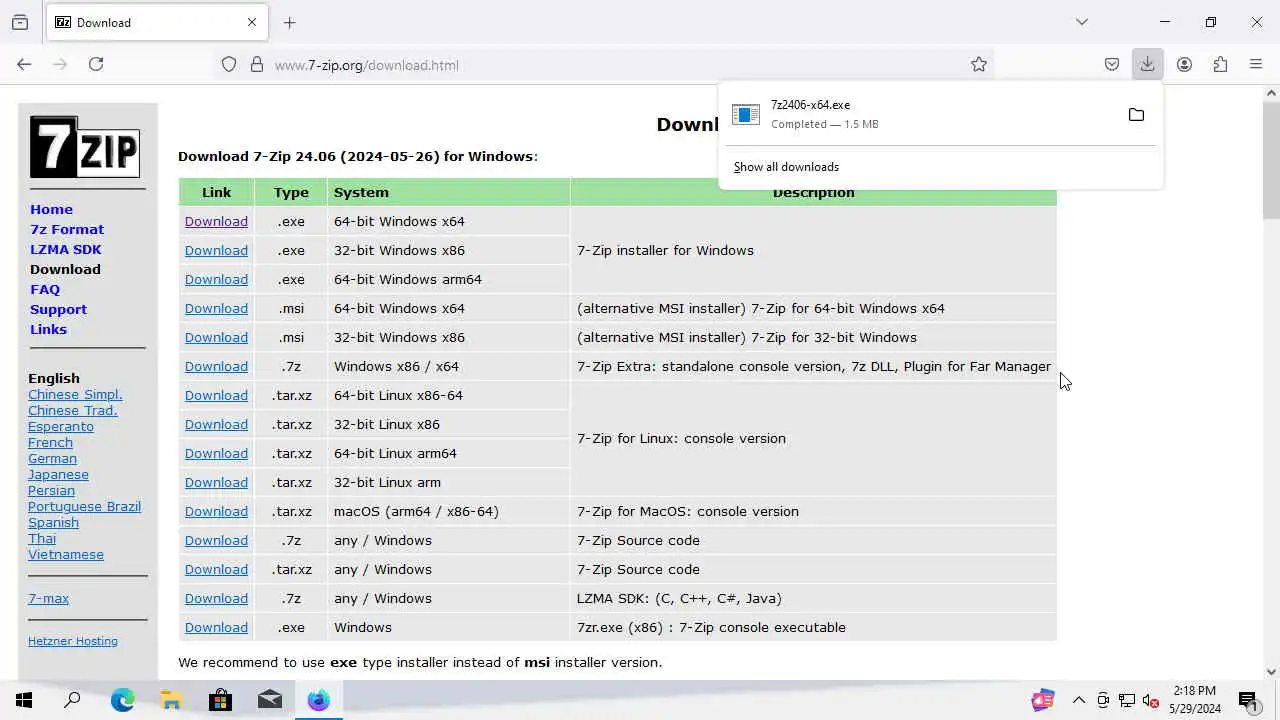
Task: Open the Hetzner Hosting link
Action: (73, 641)
